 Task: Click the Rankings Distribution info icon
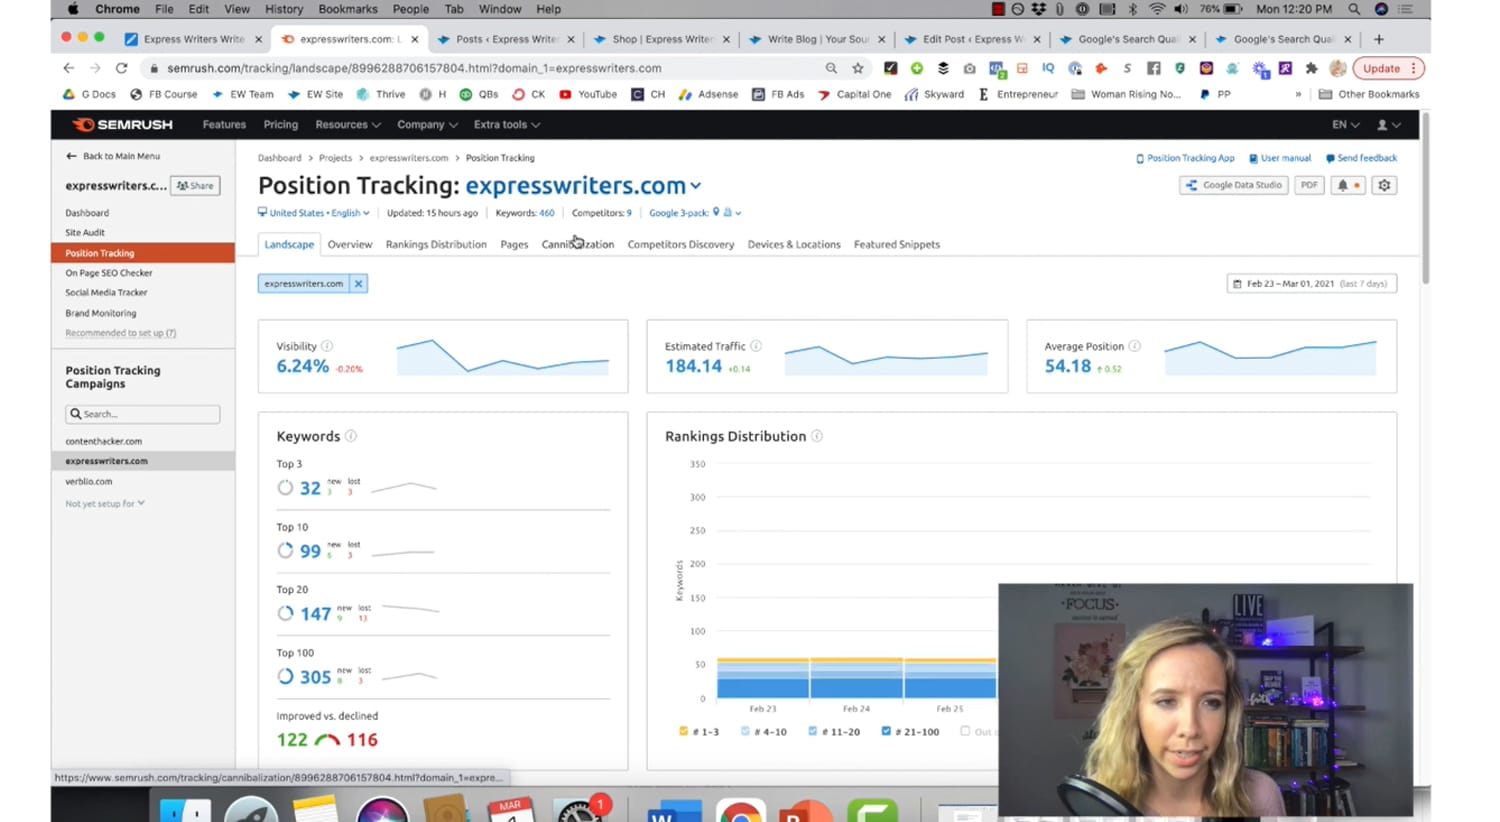click(817, 436)
